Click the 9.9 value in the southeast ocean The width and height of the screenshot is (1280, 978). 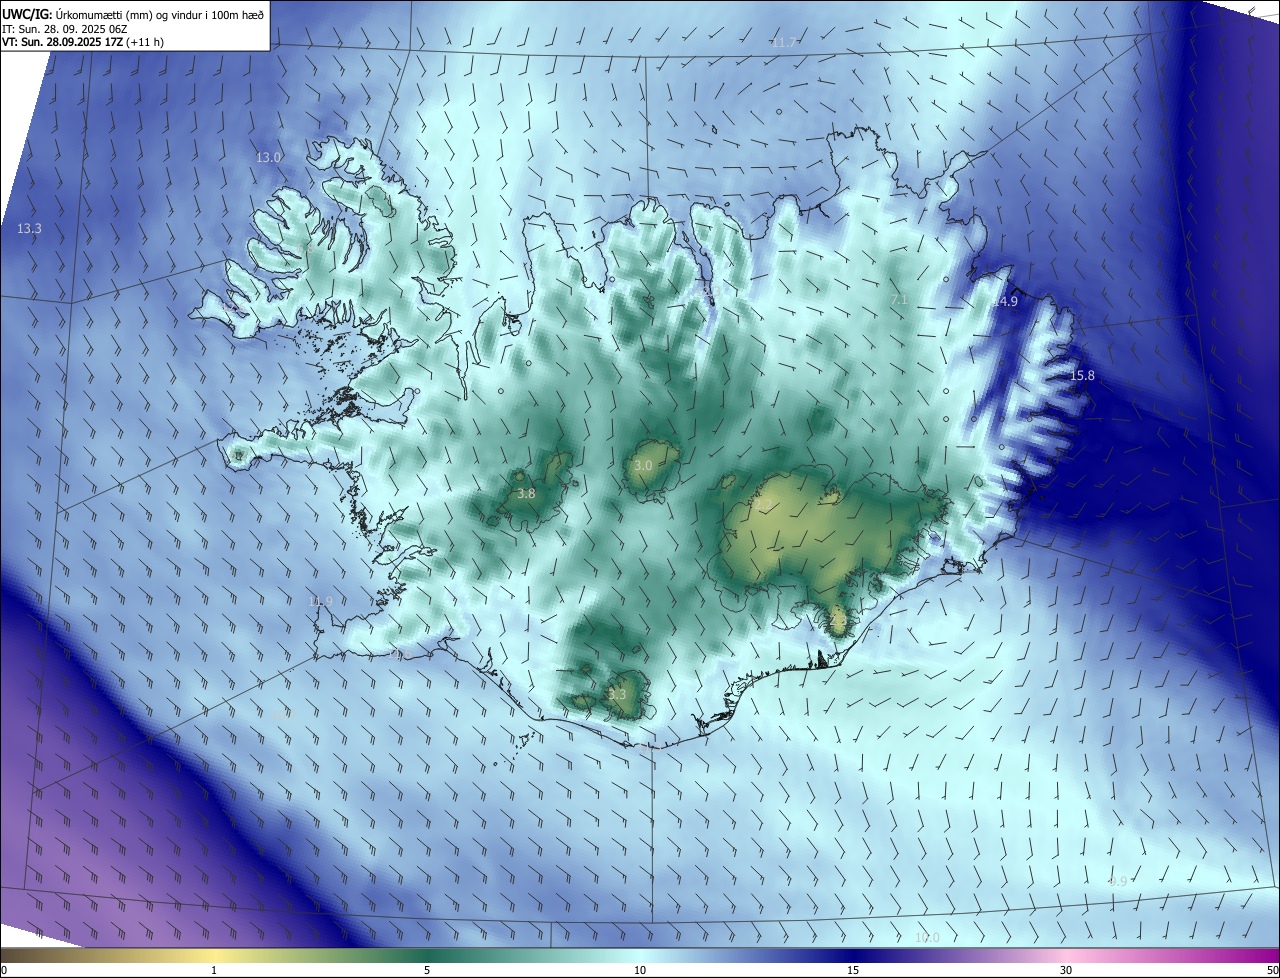tap(1118, 881)
